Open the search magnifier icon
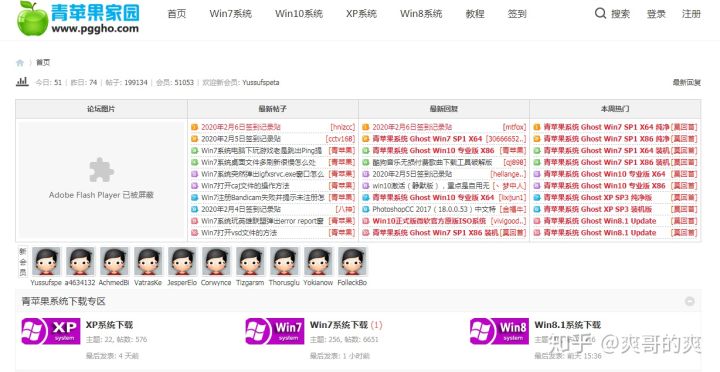This screenshot has height=372, width=720. point(600,13)
